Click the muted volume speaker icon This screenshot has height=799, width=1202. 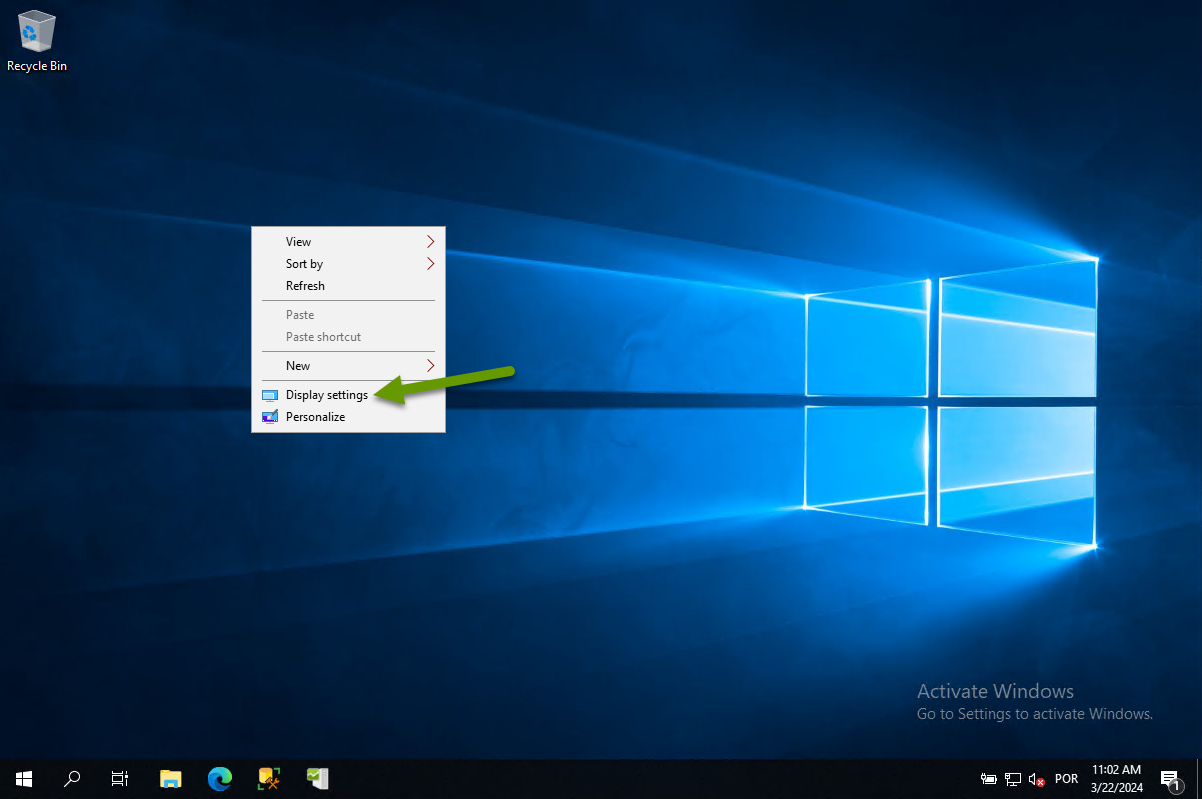pyautogui.click(x=1037, y=779)
